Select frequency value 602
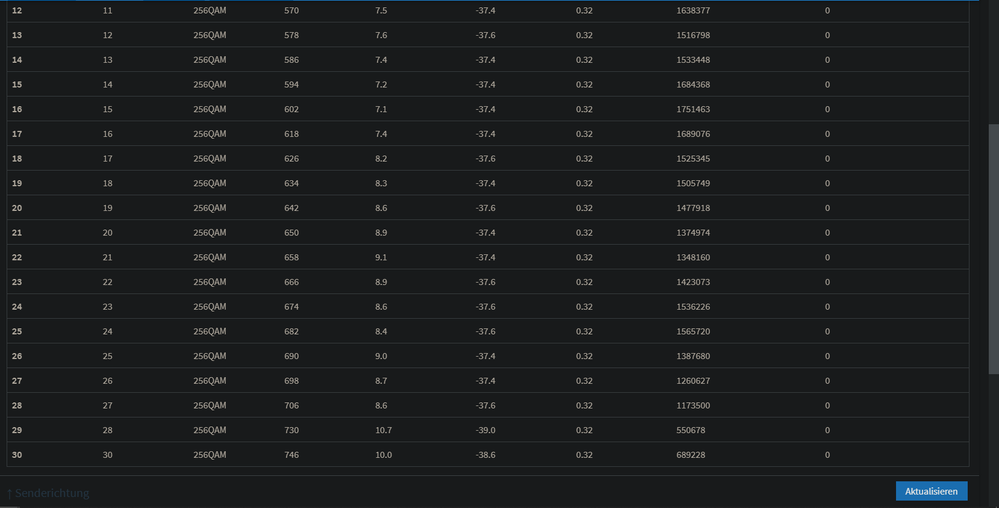Viewport: 999px width, 508px height. pos(291,110)
